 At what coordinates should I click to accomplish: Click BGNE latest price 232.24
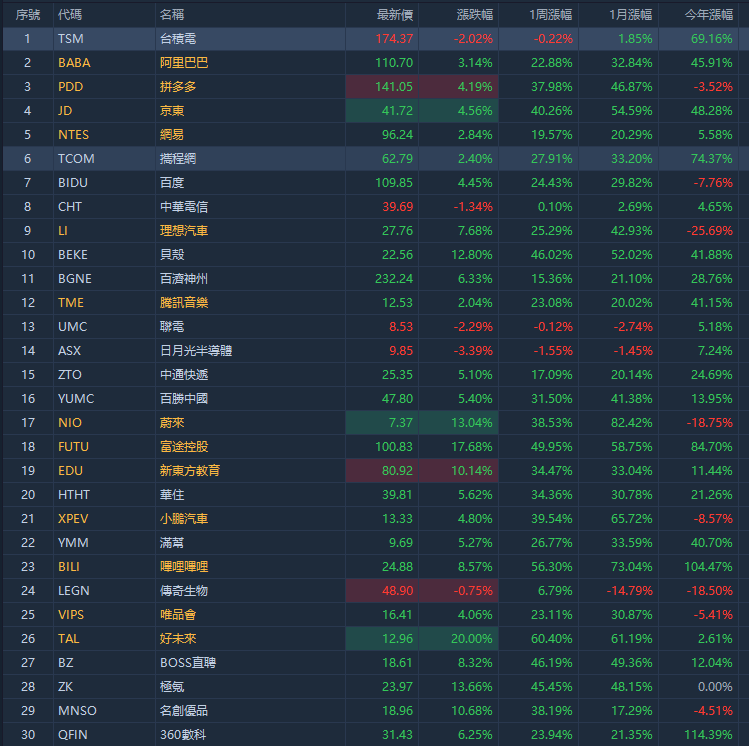[394, 278]
